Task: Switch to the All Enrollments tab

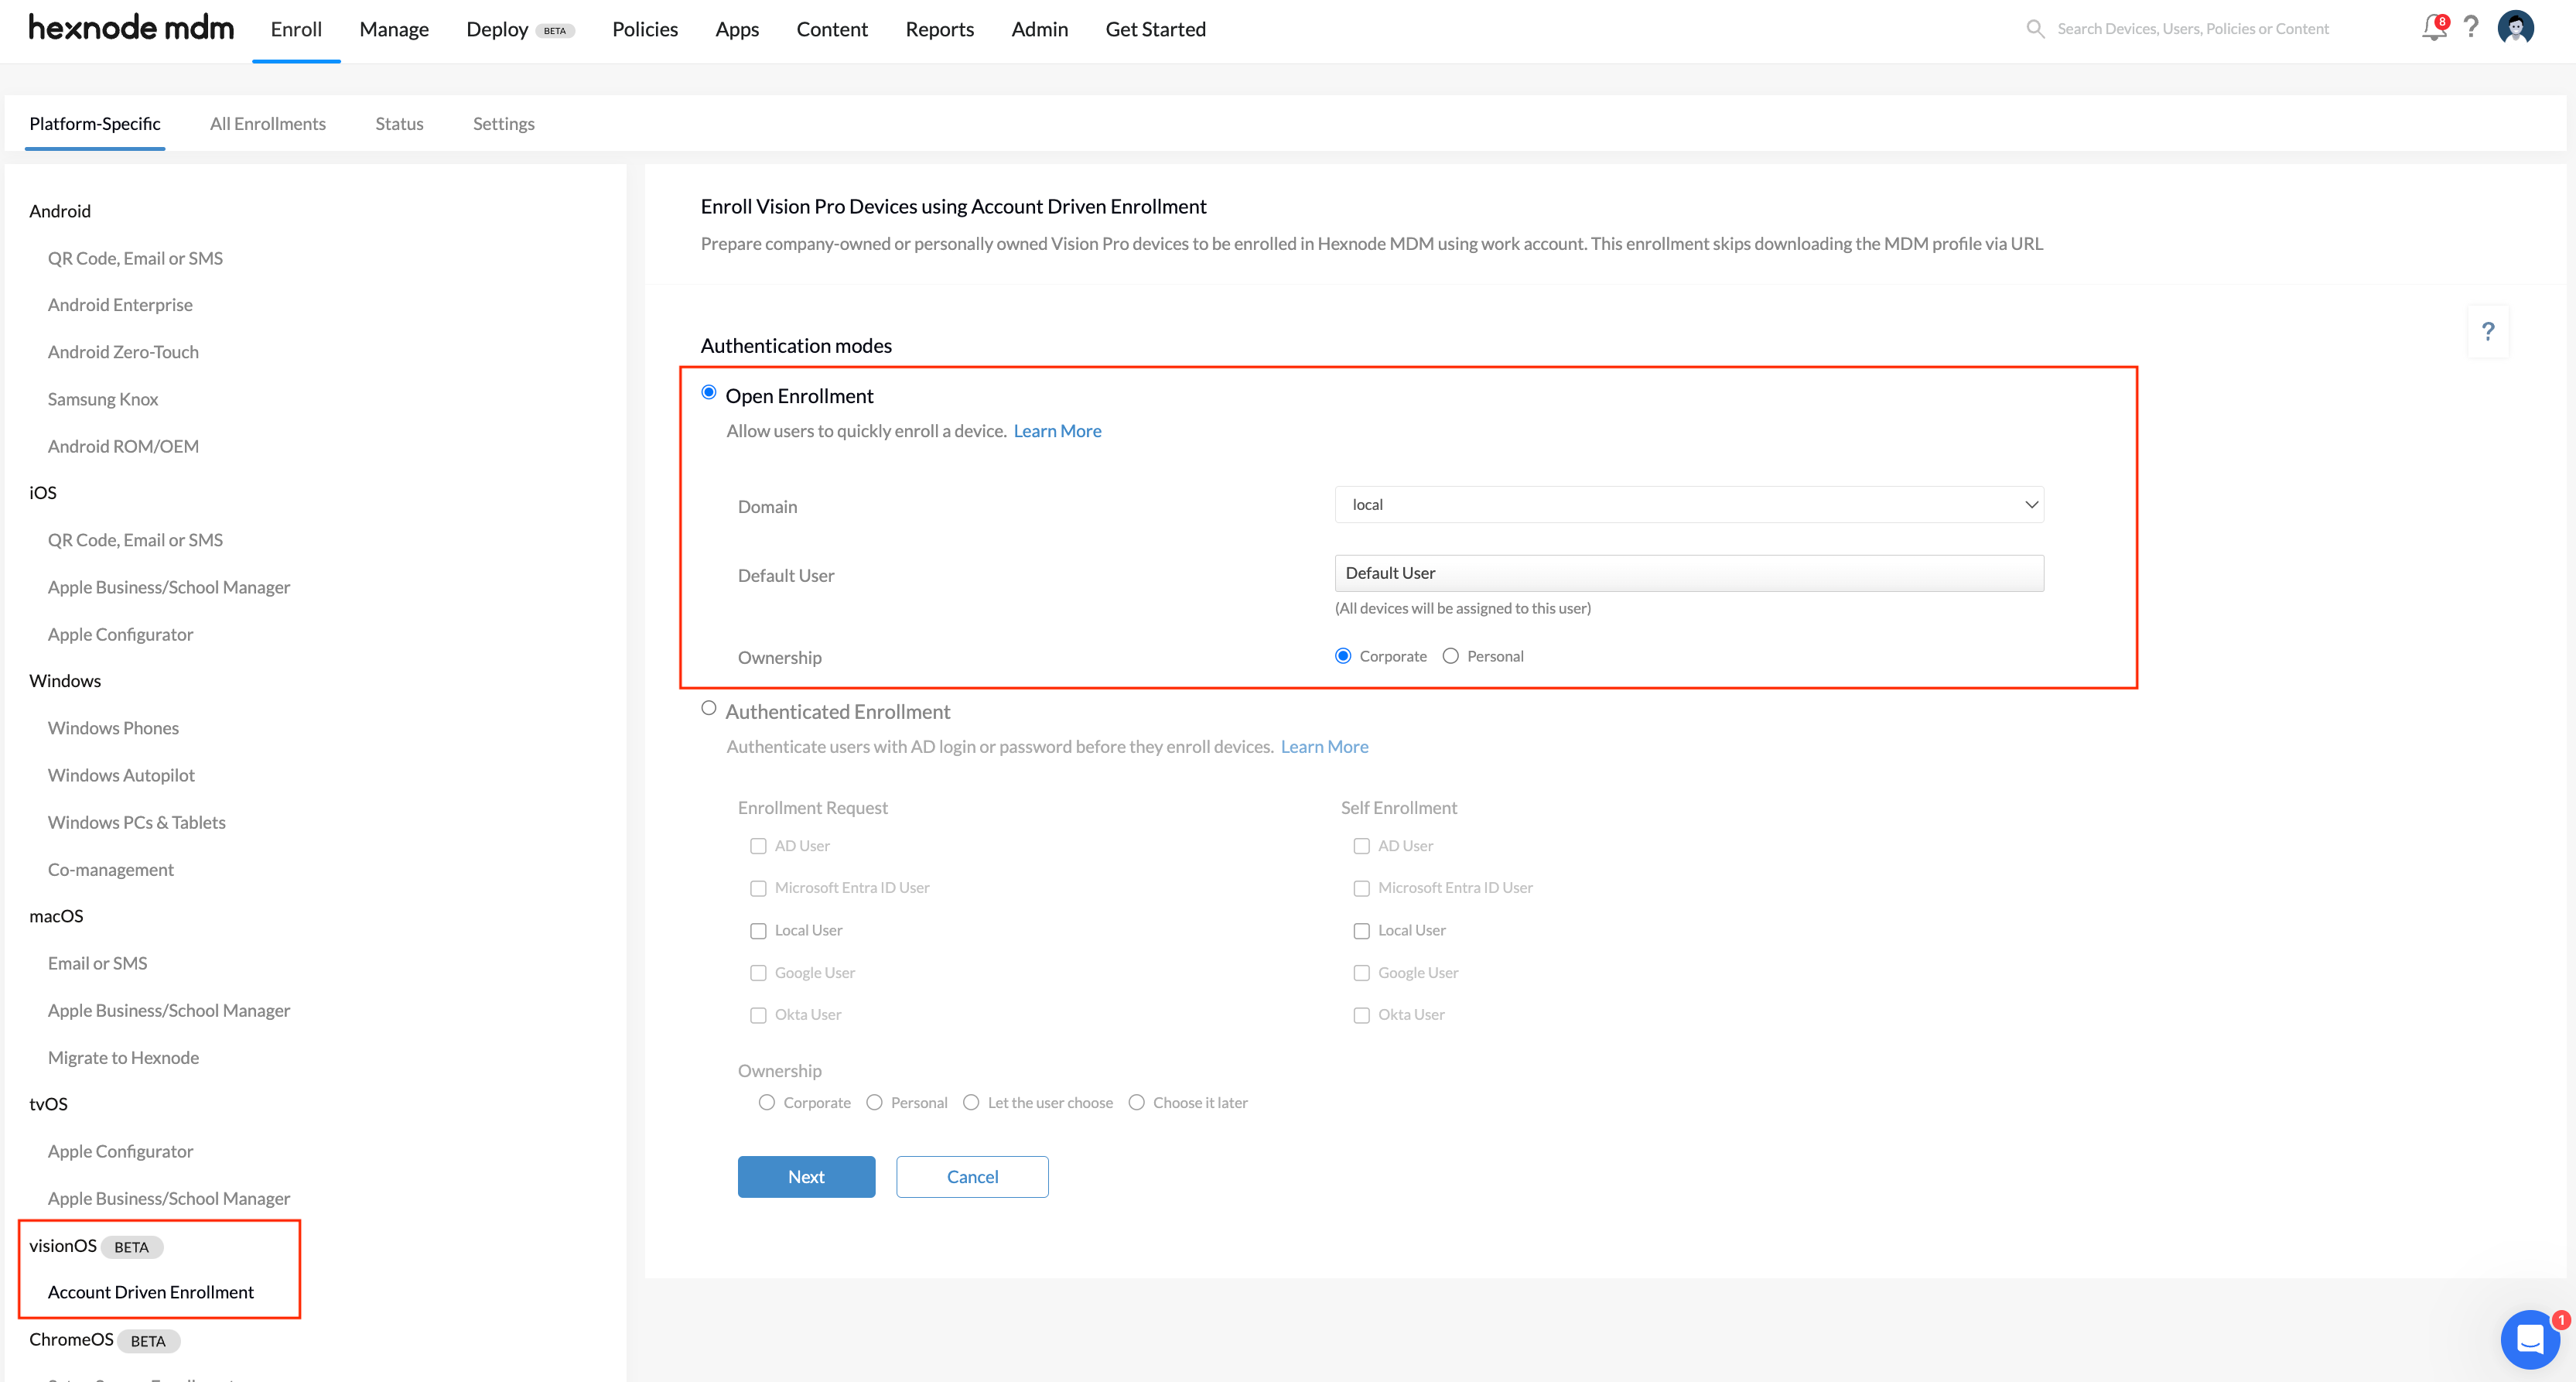Action: (268, 123)
